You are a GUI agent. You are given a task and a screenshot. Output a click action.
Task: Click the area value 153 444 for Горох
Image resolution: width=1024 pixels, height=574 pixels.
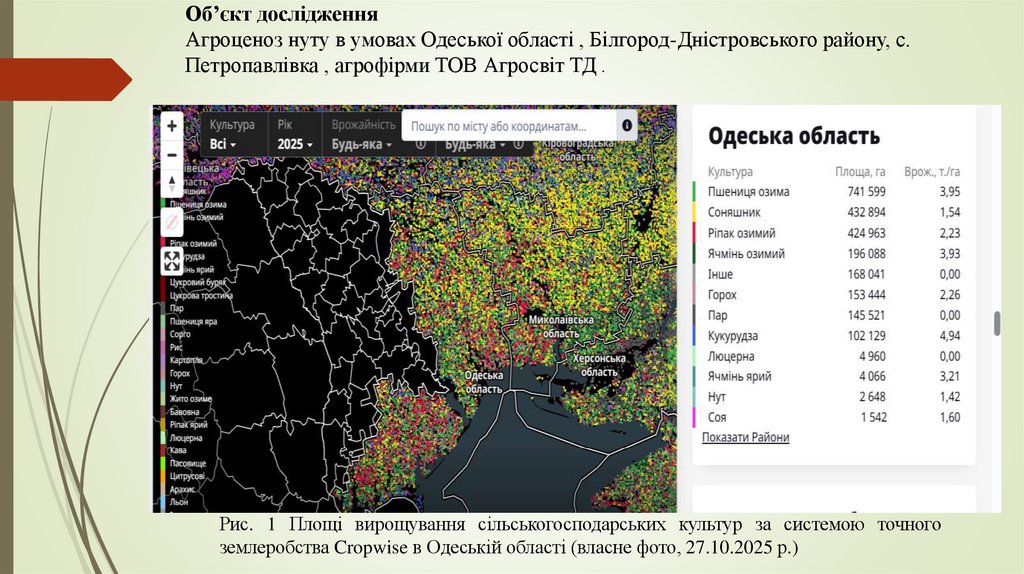pyautogui.click(x=867, y=295)
